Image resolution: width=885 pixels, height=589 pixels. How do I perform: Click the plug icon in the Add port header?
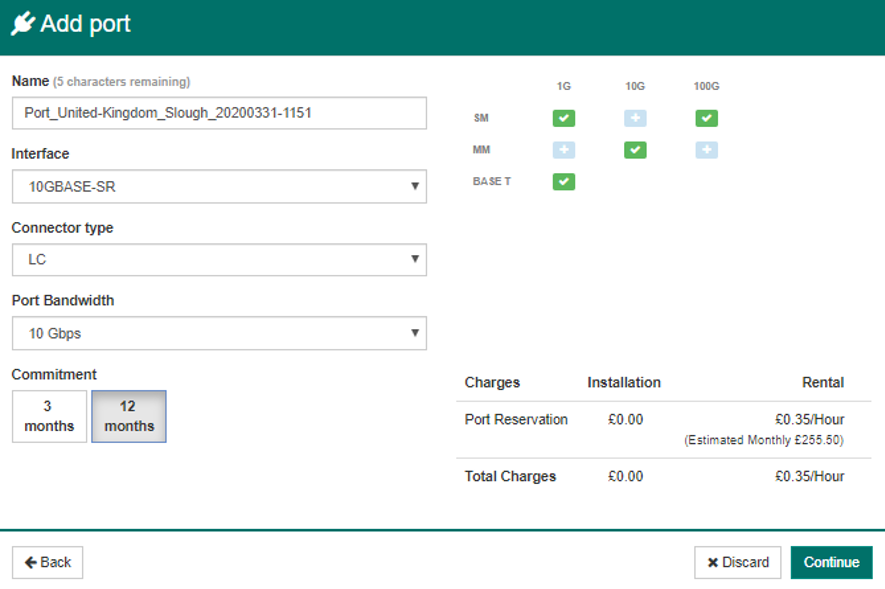pyautogui.click(x=25, y=22)
